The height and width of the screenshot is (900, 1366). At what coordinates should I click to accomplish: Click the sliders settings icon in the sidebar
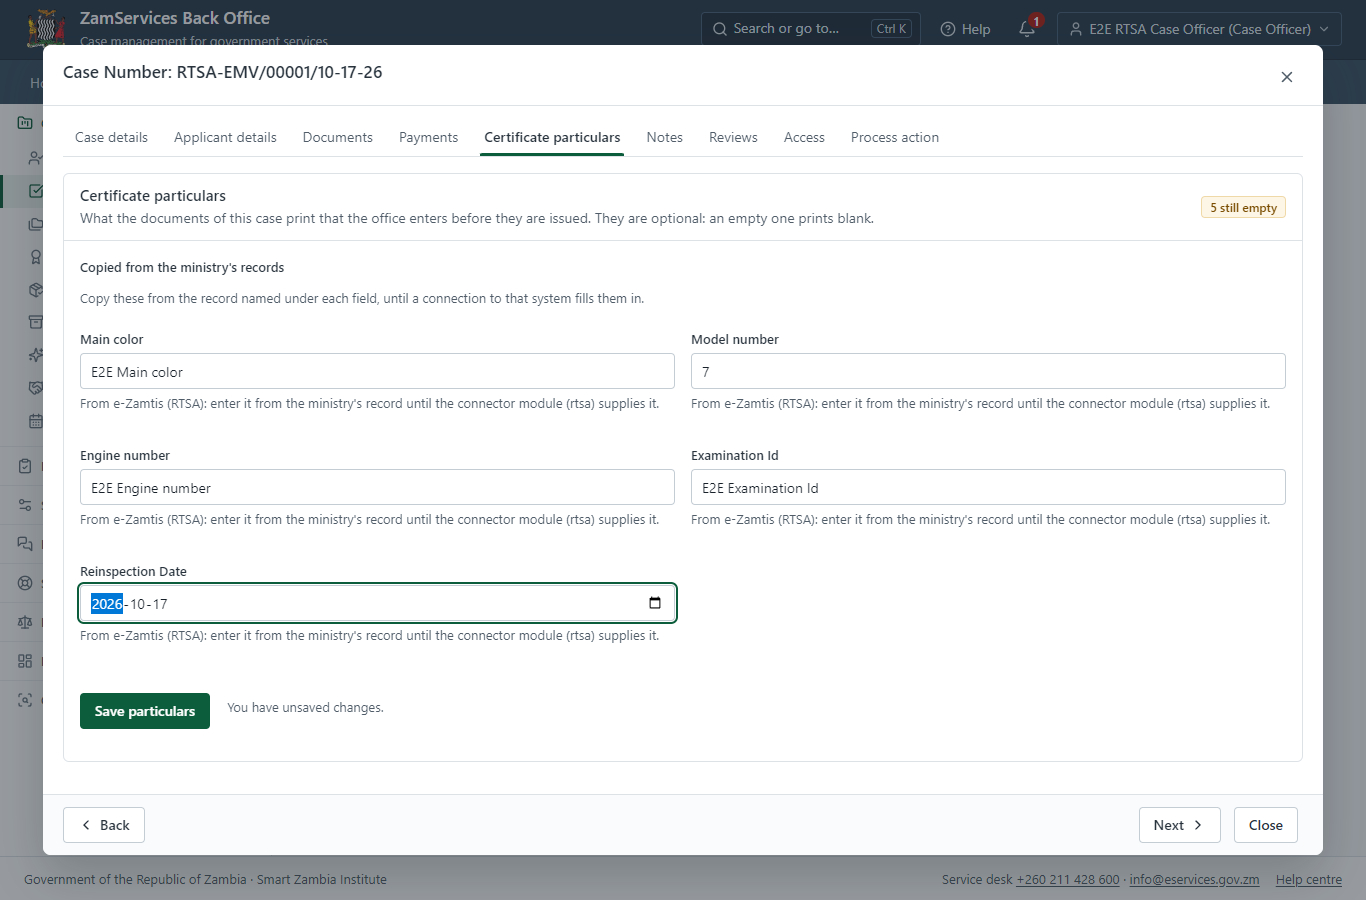[25, 505]
